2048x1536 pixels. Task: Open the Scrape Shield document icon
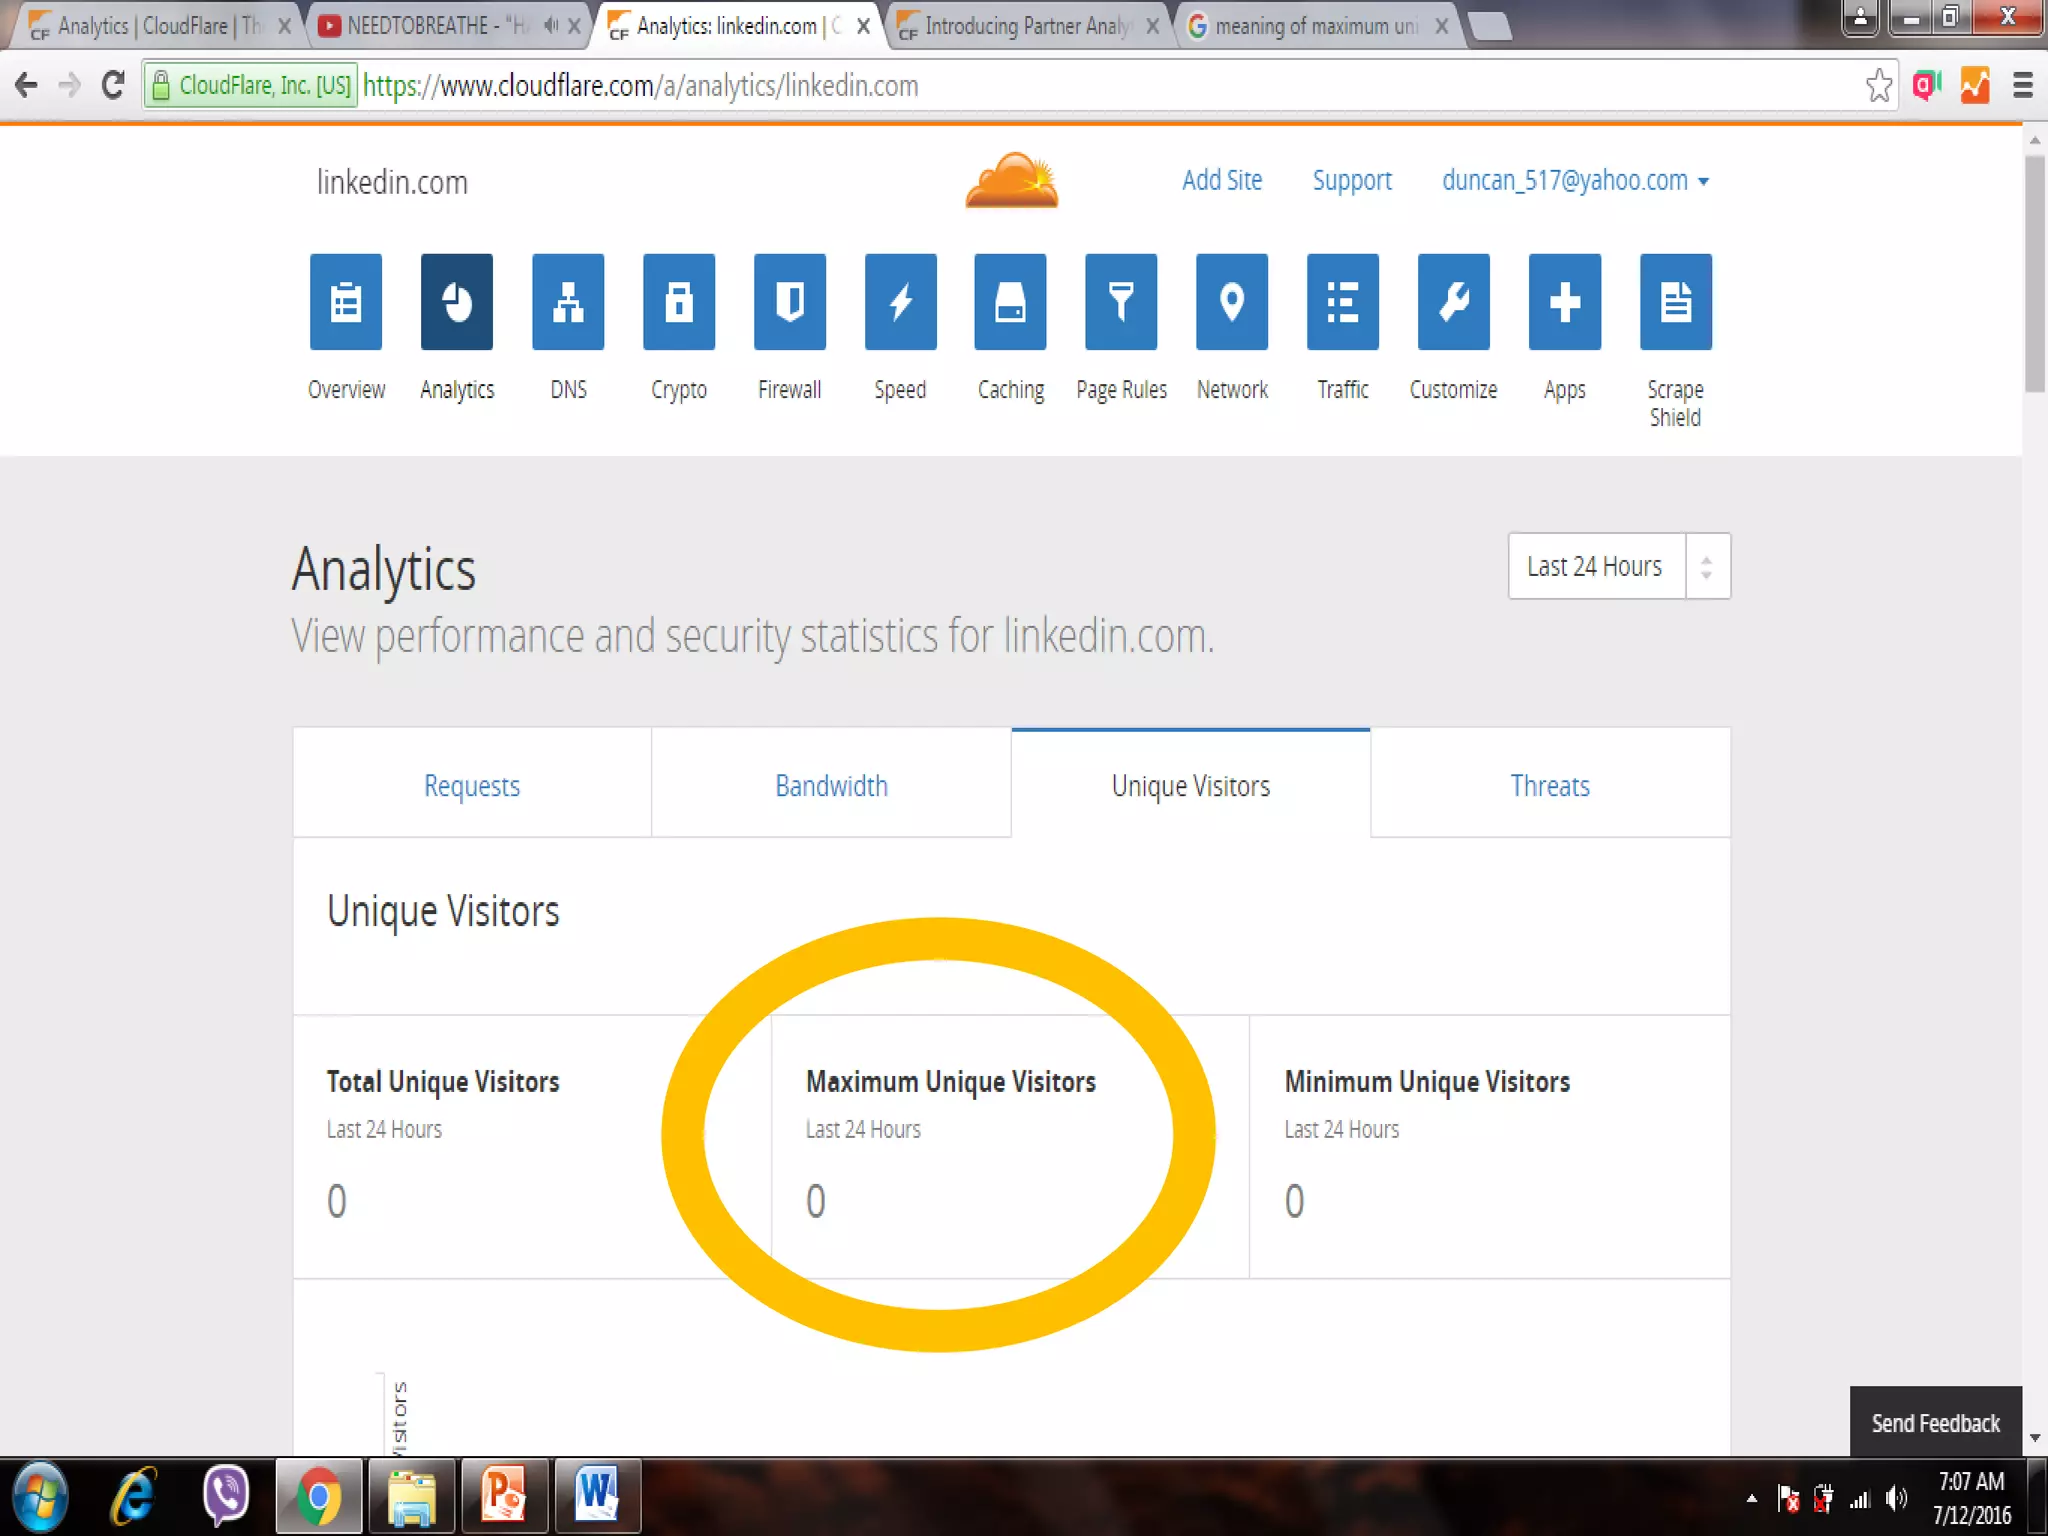[x=1675, y=302]
